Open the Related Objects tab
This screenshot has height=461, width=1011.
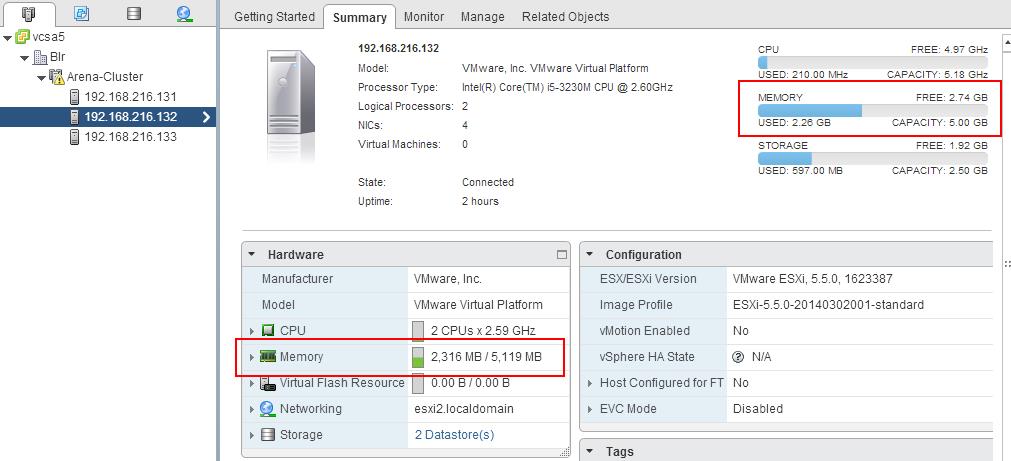click(565, 17)
